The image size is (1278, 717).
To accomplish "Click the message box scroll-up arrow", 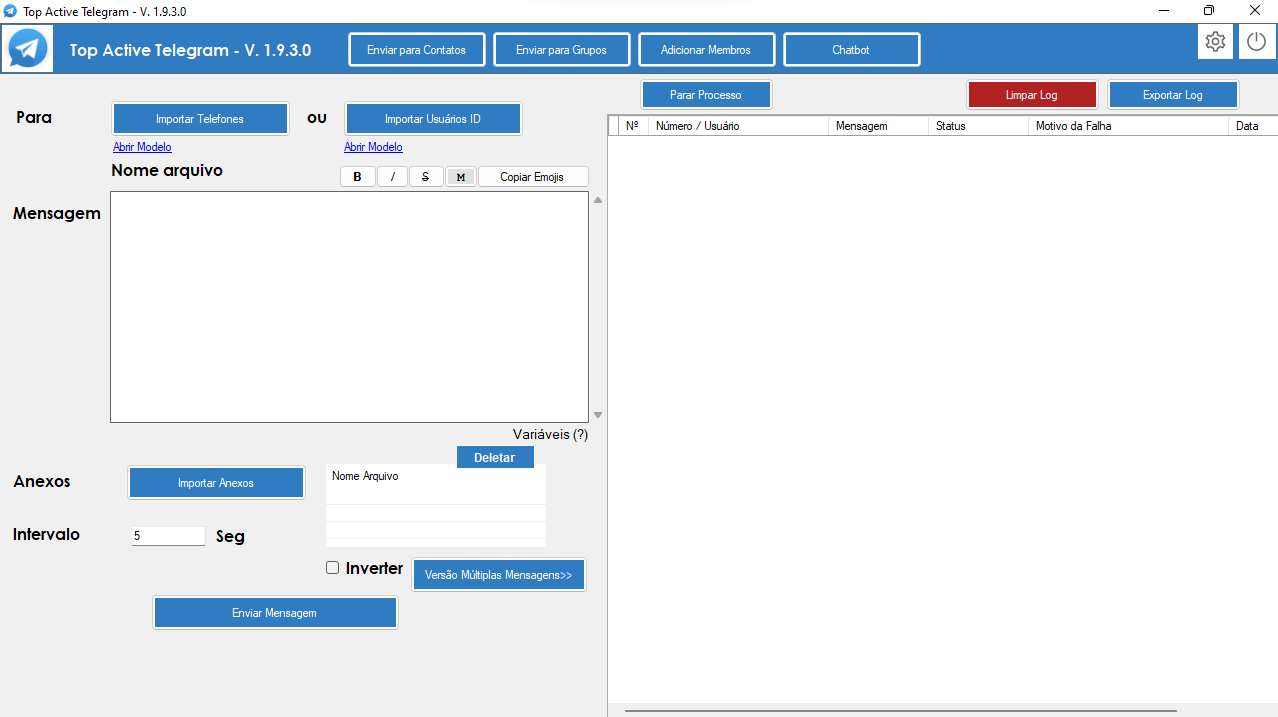I will [x=598, y=200].
